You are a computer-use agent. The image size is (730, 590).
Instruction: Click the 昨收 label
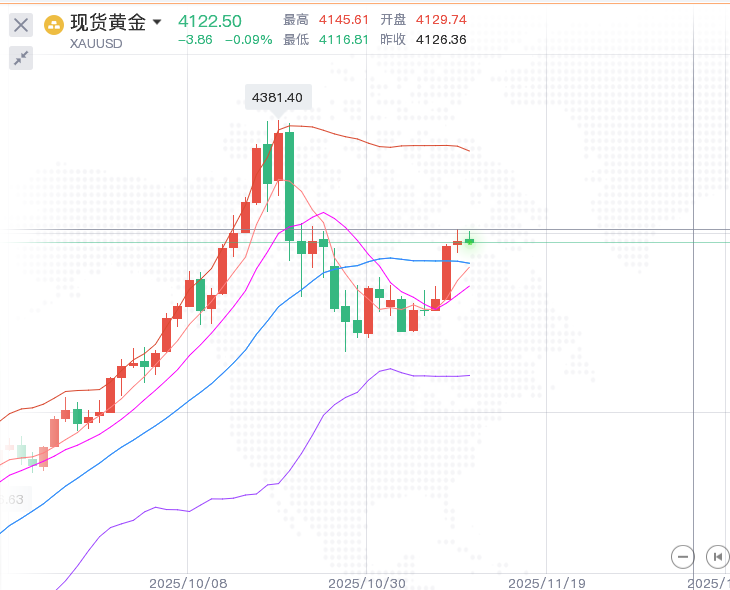[393, 40]
